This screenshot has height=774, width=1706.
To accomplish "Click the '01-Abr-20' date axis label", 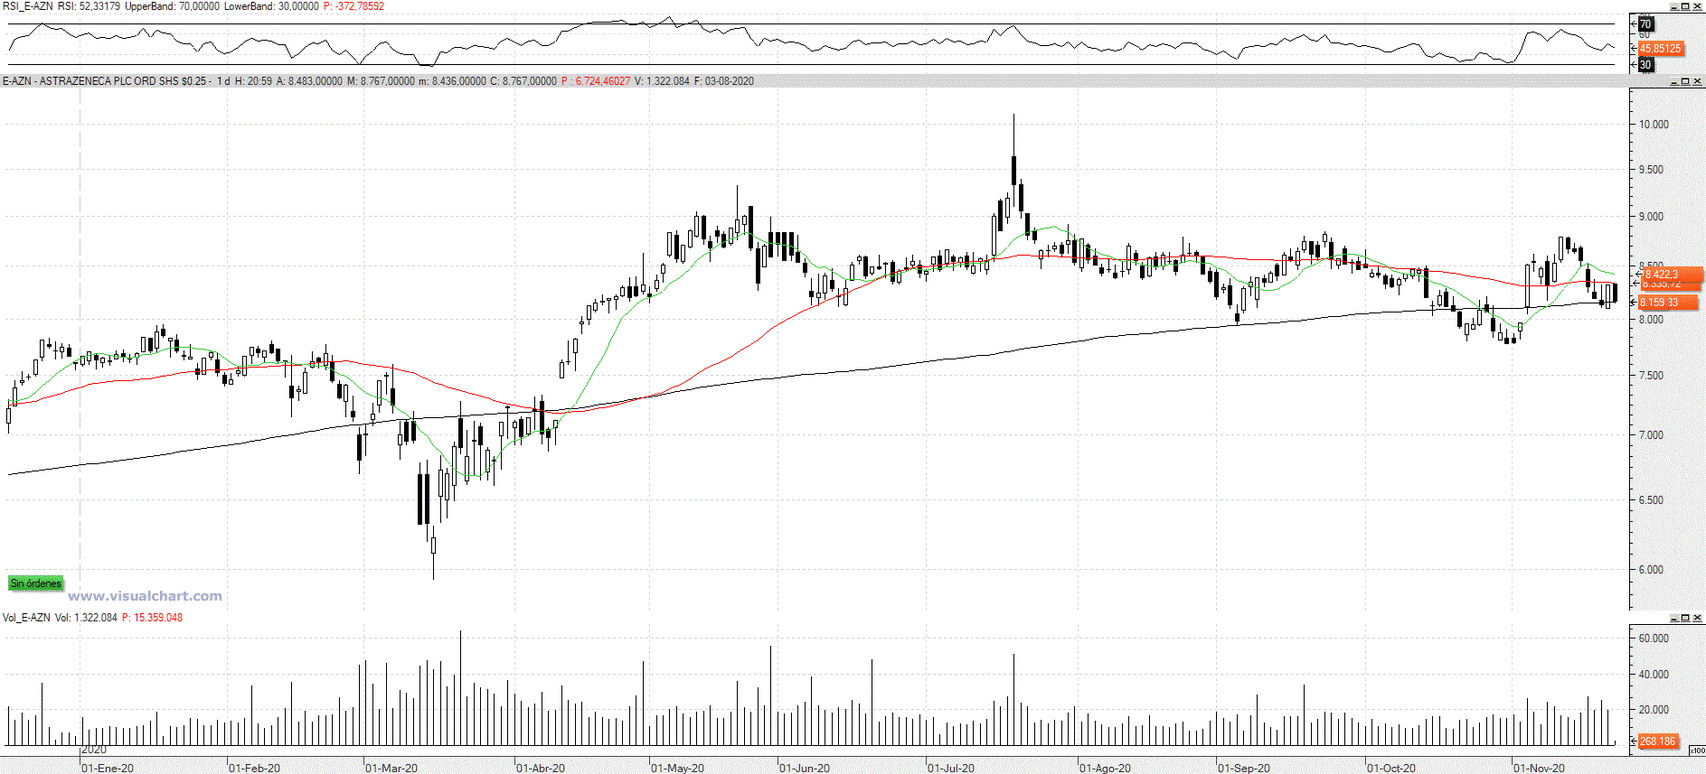I will [x=541, y=768].
